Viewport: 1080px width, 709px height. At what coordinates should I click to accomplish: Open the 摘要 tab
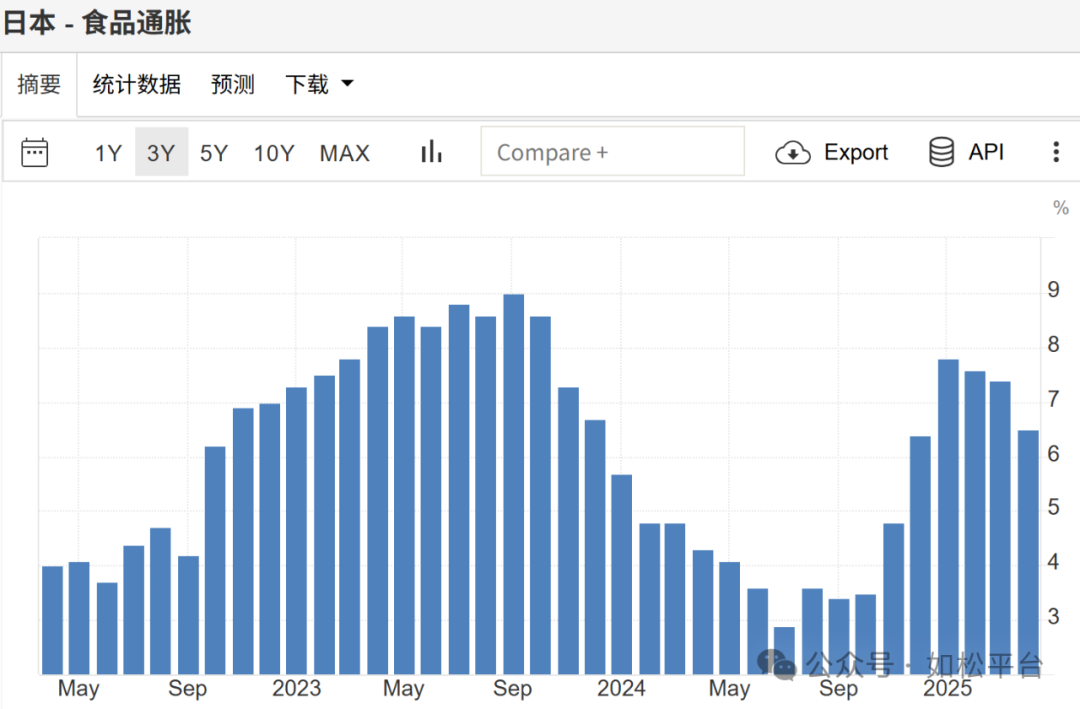point(39,84)
